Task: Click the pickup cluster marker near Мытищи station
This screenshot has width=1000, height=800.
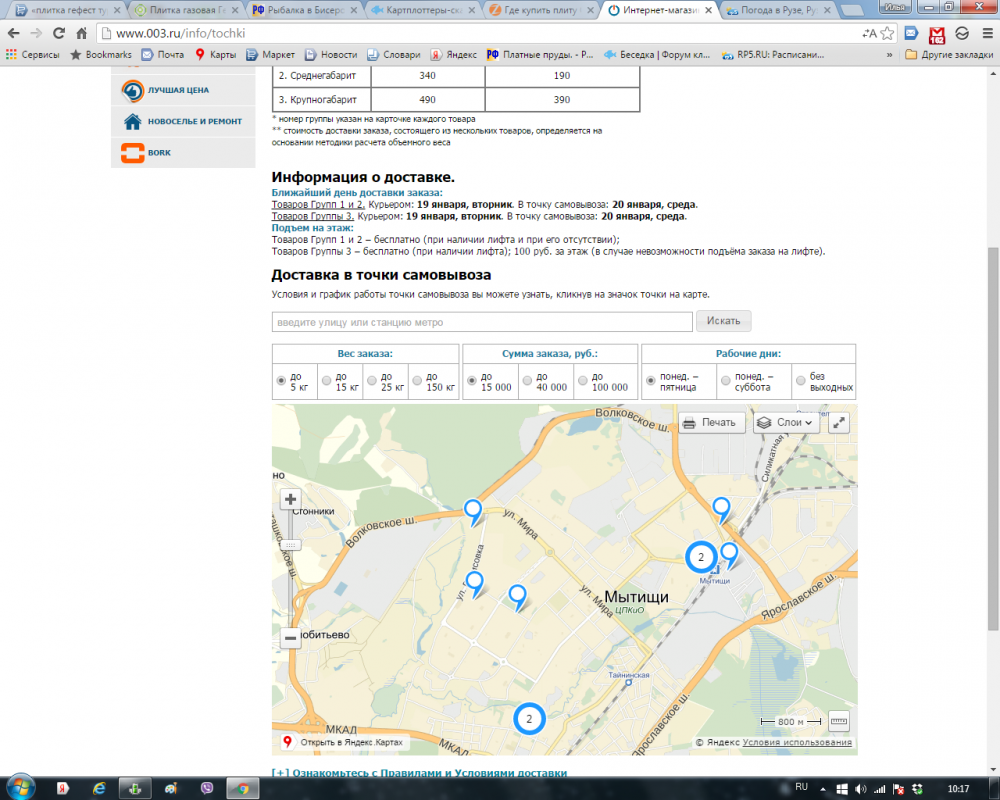Action: (701, 557)
